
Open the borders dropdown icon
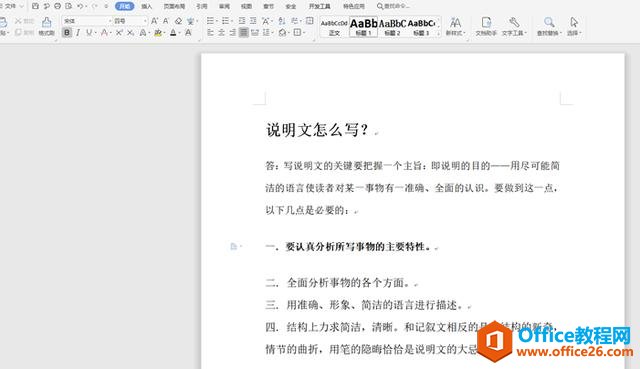pos(298,33)
